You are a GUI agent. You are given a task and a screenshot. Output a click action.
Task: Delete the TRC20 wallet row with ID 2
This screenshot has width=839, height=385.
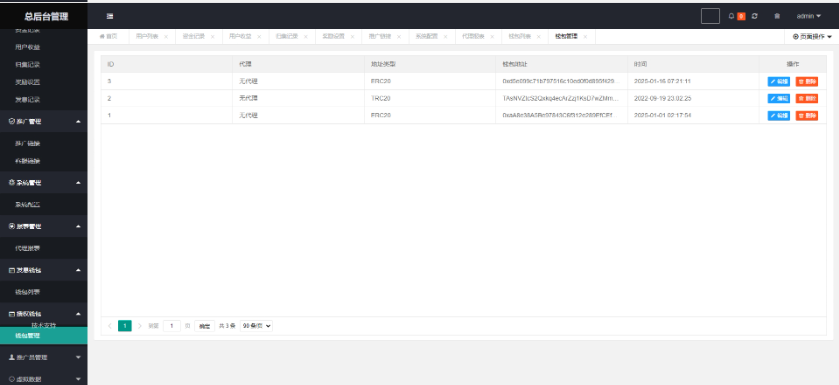(x=806, y=98)
